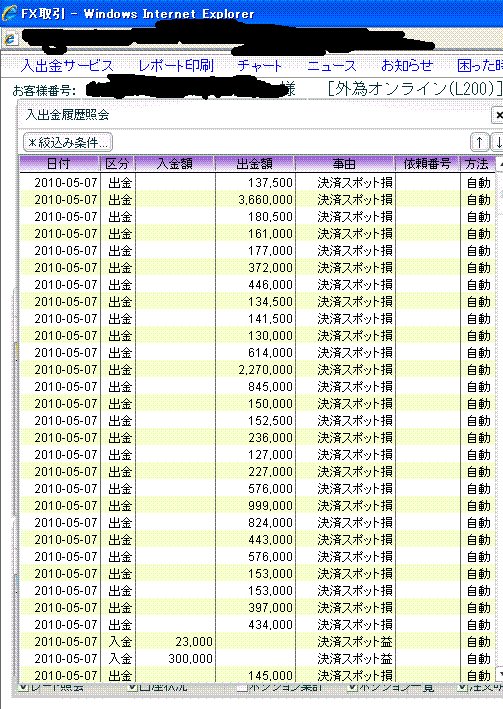The height and width of the screenshot is (709, 503).
Task: Select the 177,000 withdrawal amount cell
Action: coord(255,251)
